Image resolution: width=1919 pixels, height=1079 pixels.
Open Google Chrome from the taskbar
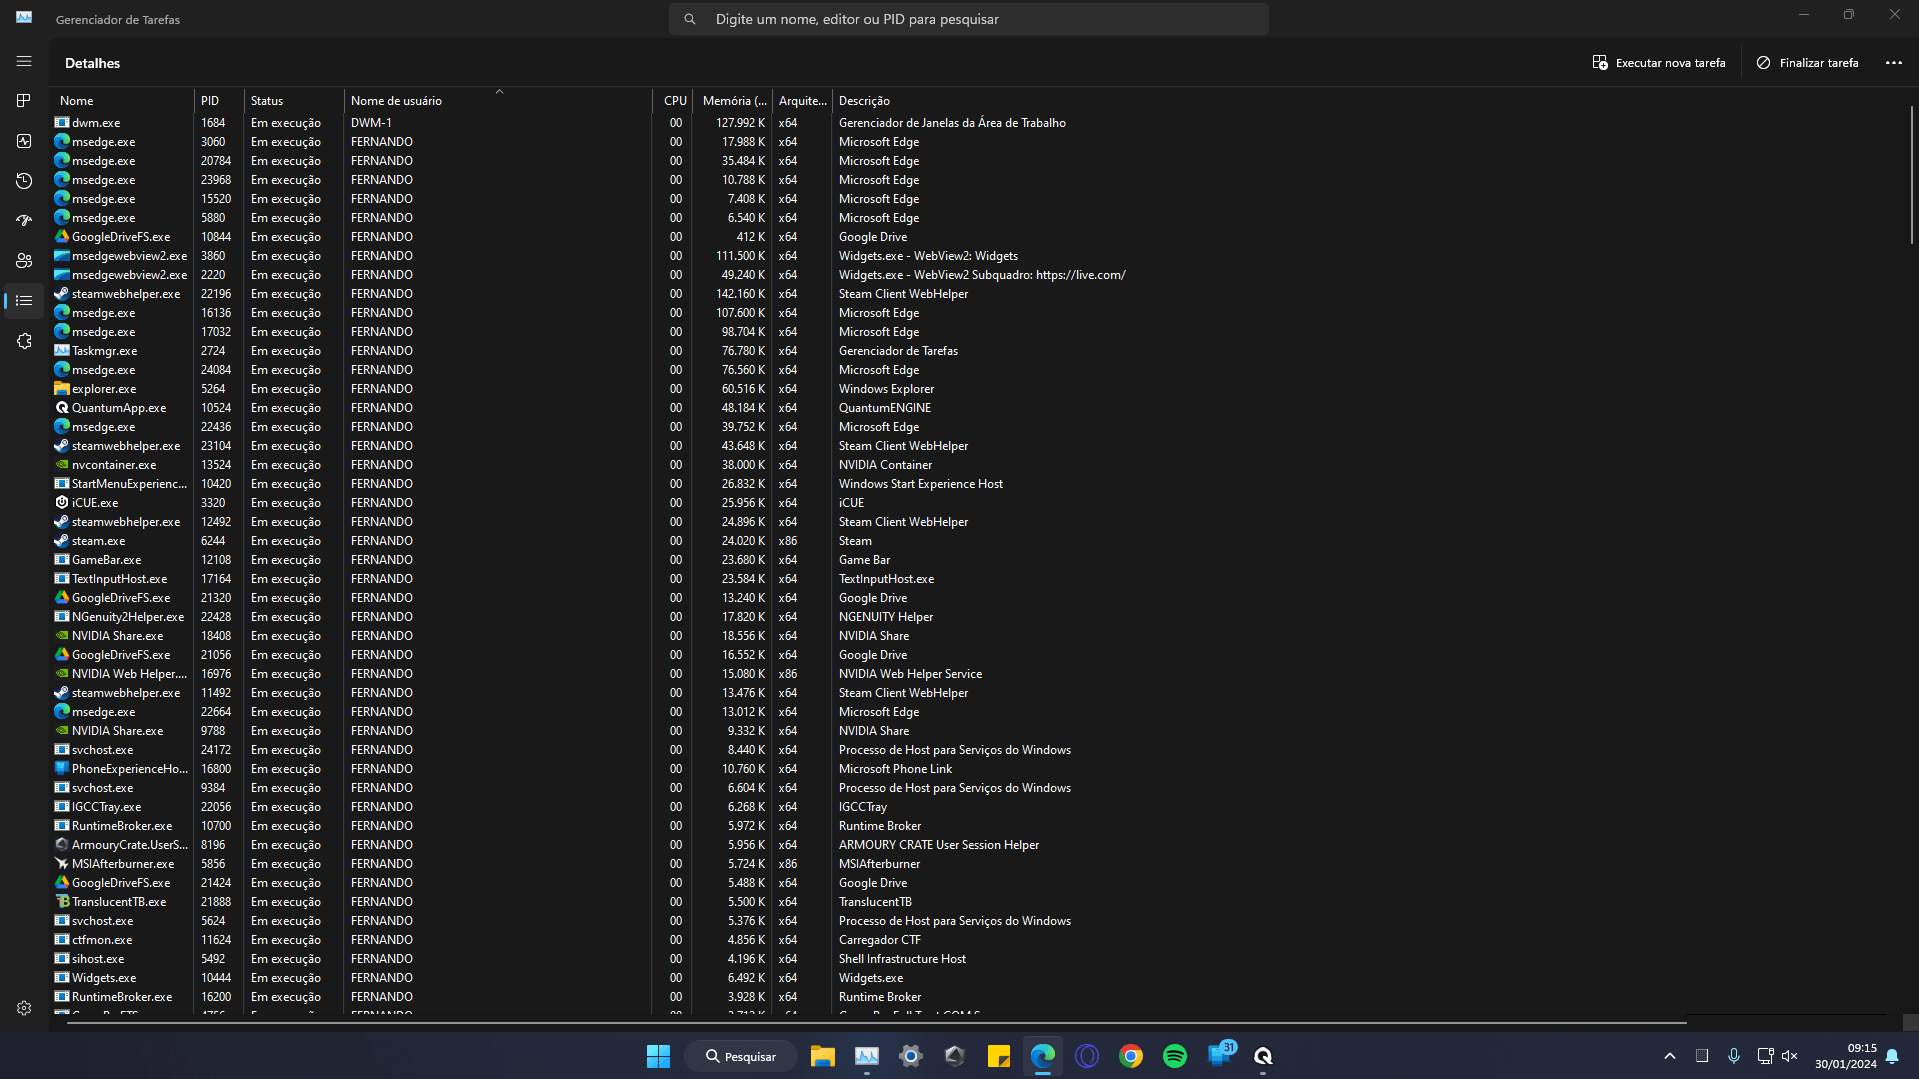coord(1130,1056)
